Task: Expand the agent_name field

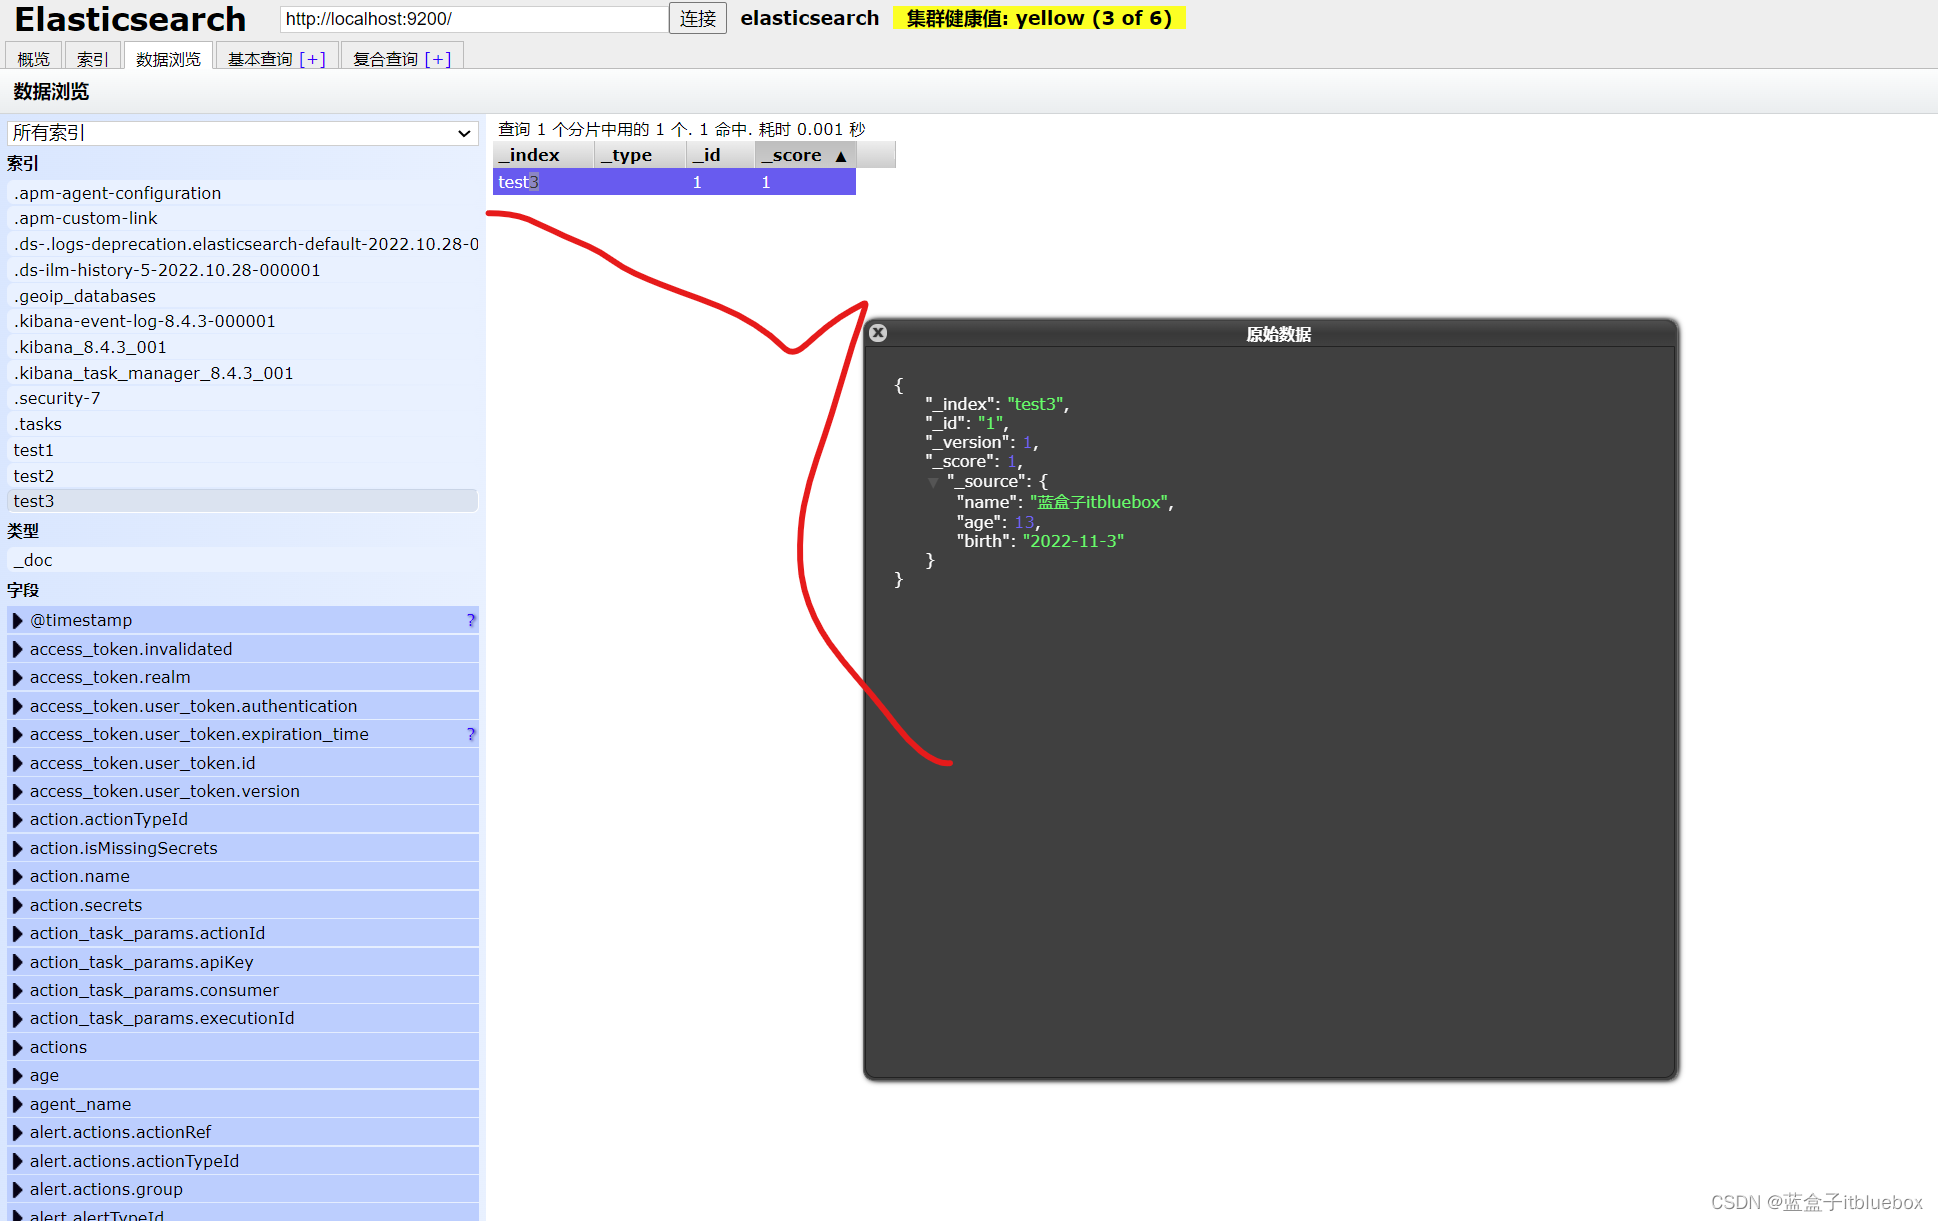Action: click(17, 1104)
